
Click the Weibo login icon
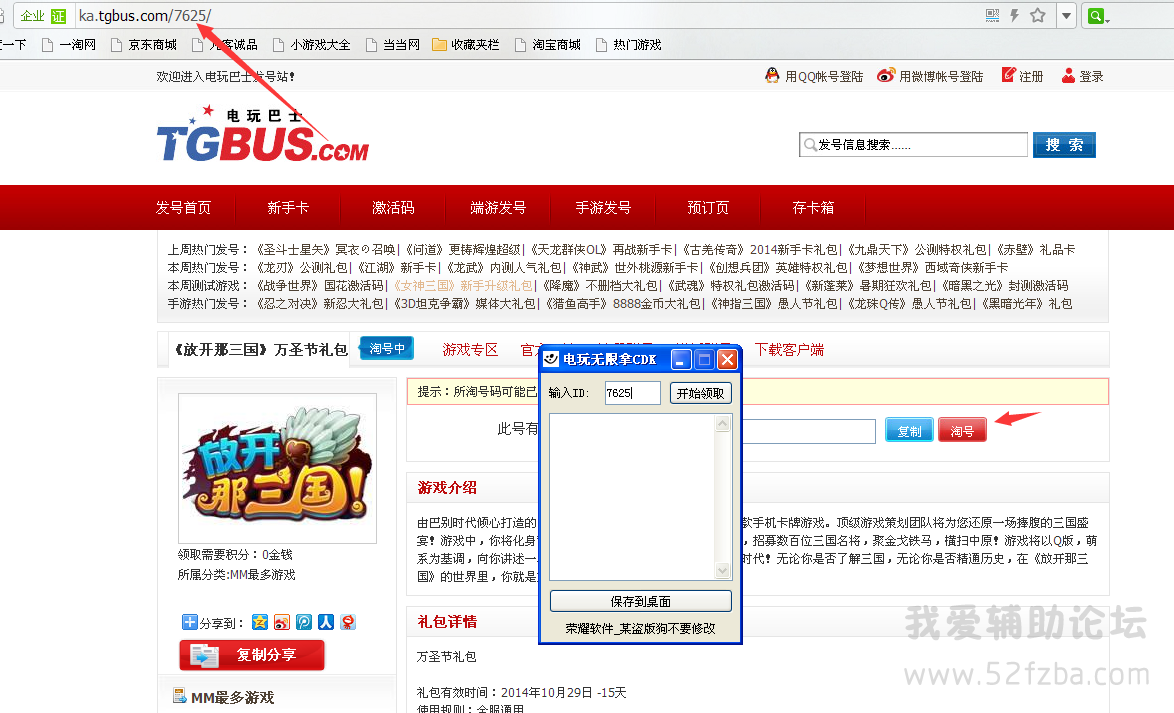[886, 76]
